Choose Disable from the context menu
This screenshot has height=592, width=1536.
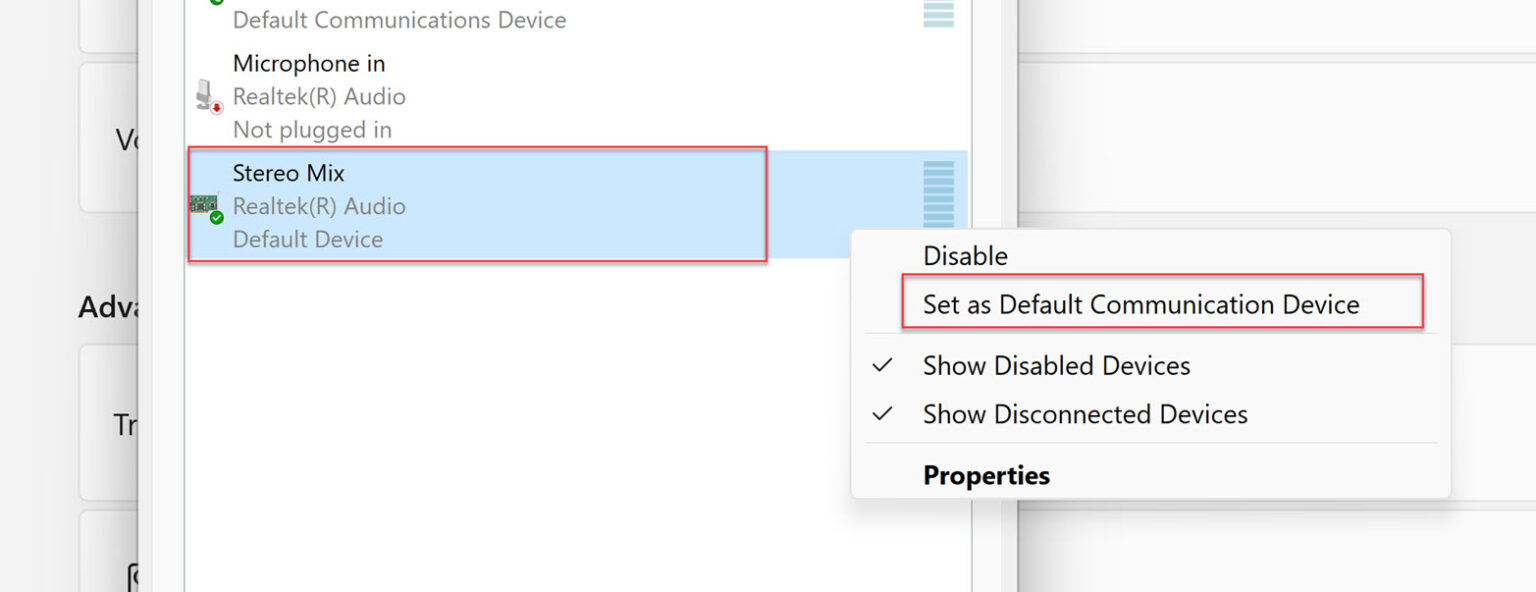coord(965,255)
